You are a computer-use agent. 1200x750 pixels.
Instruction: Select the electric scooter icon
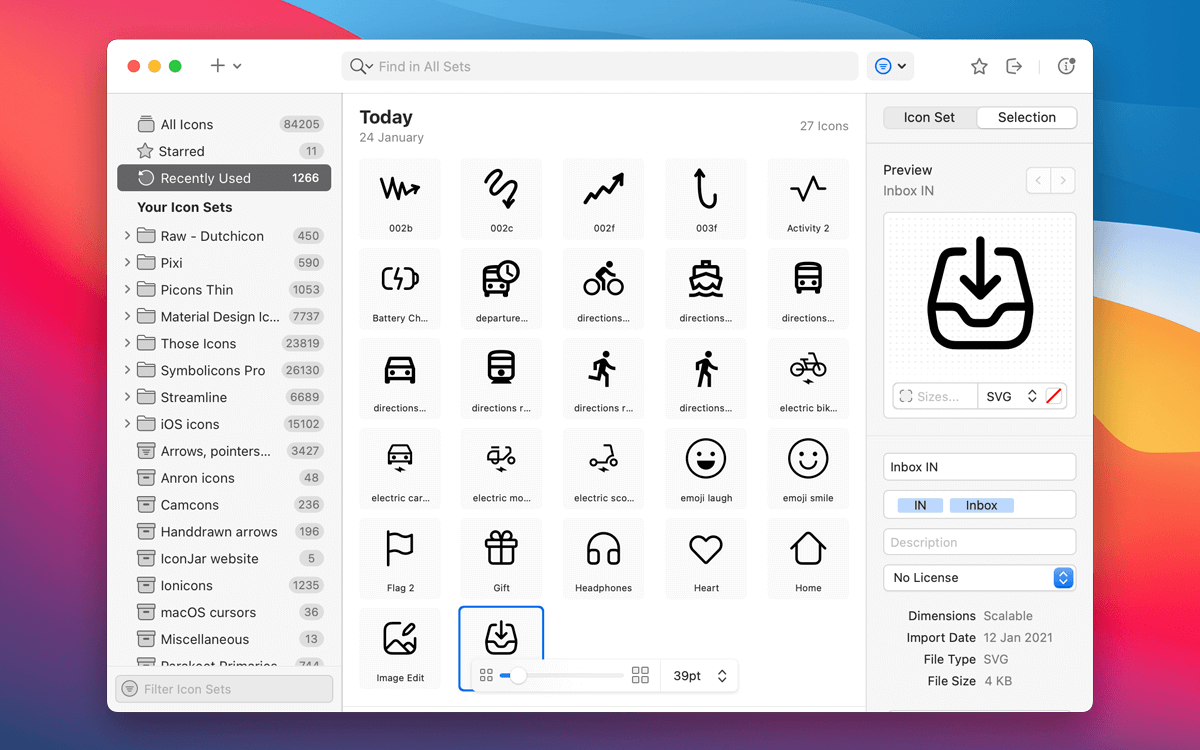(604, 468)
